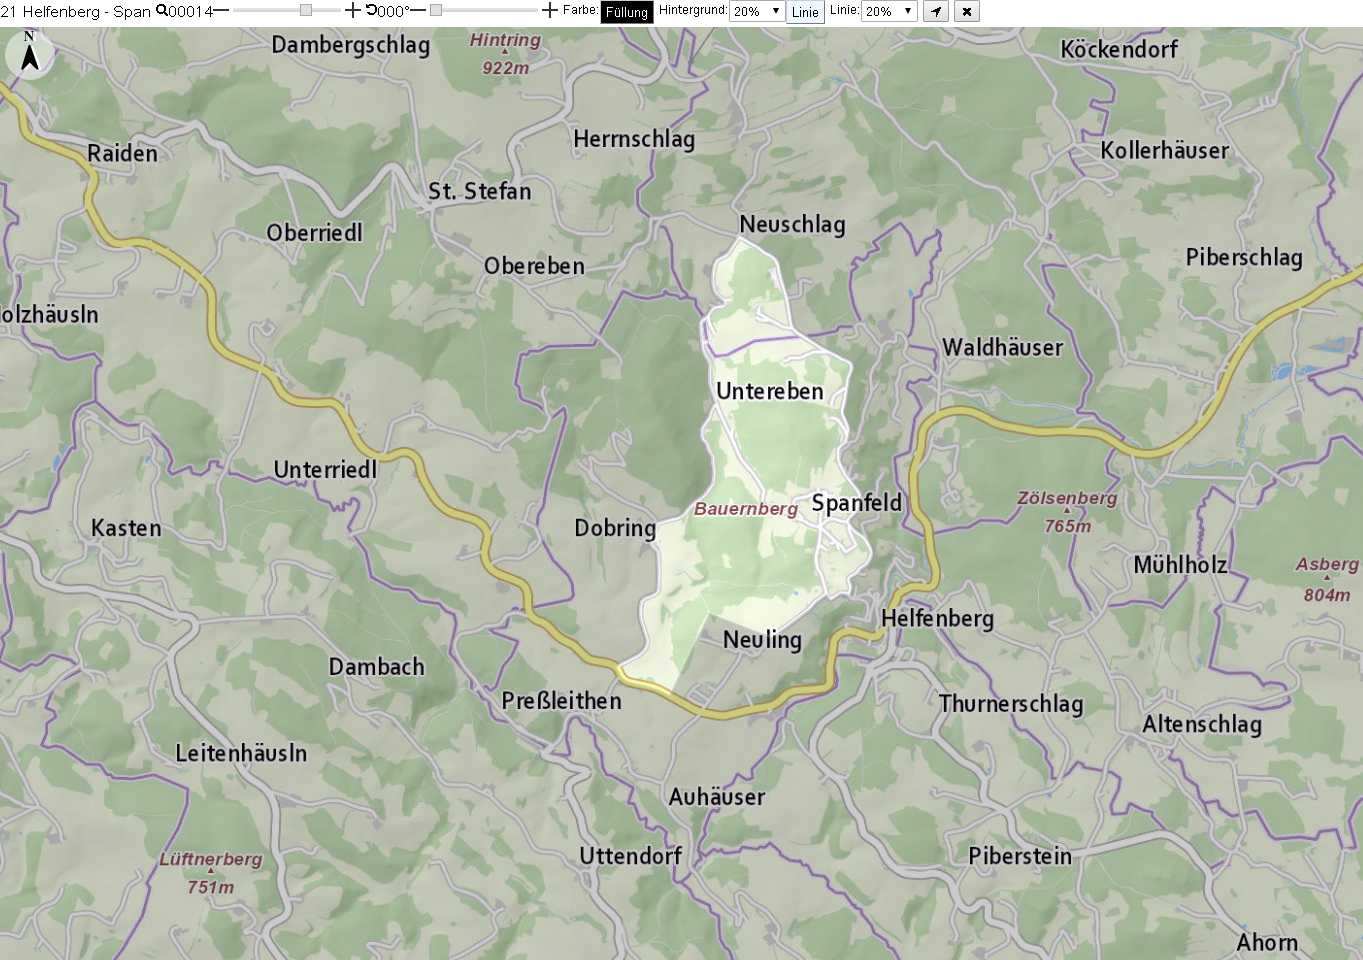
Task: Click the Spanfeld place label
Action: [857, 503]
